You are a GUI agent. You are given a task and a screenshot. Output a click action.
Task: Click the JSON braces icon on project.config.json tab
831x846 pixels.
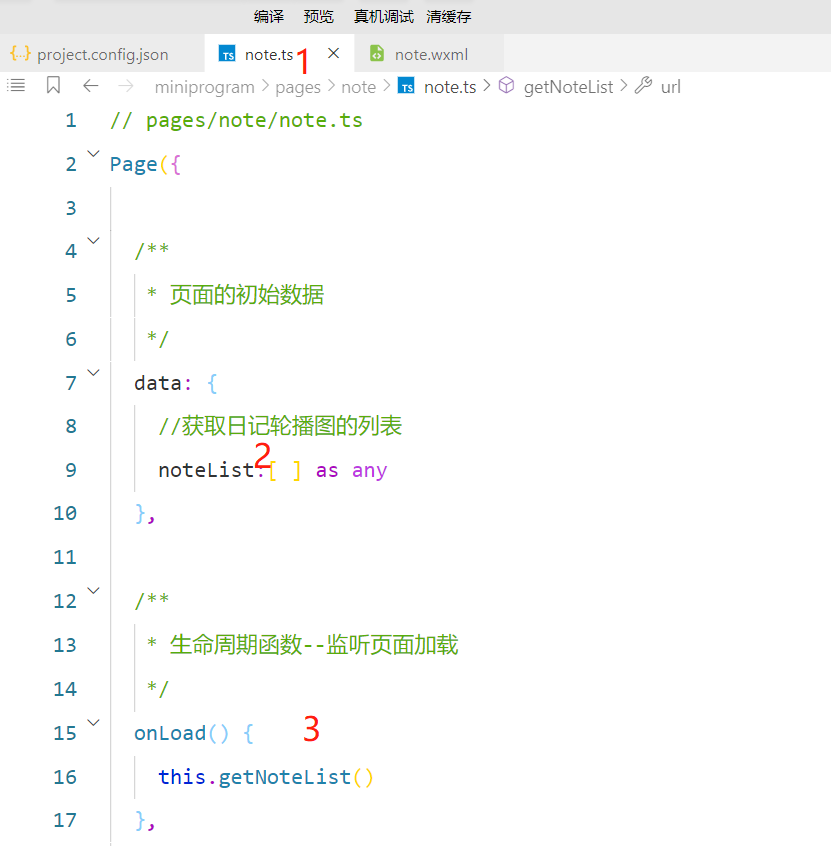pyautogui.click(x=20, y=53)
